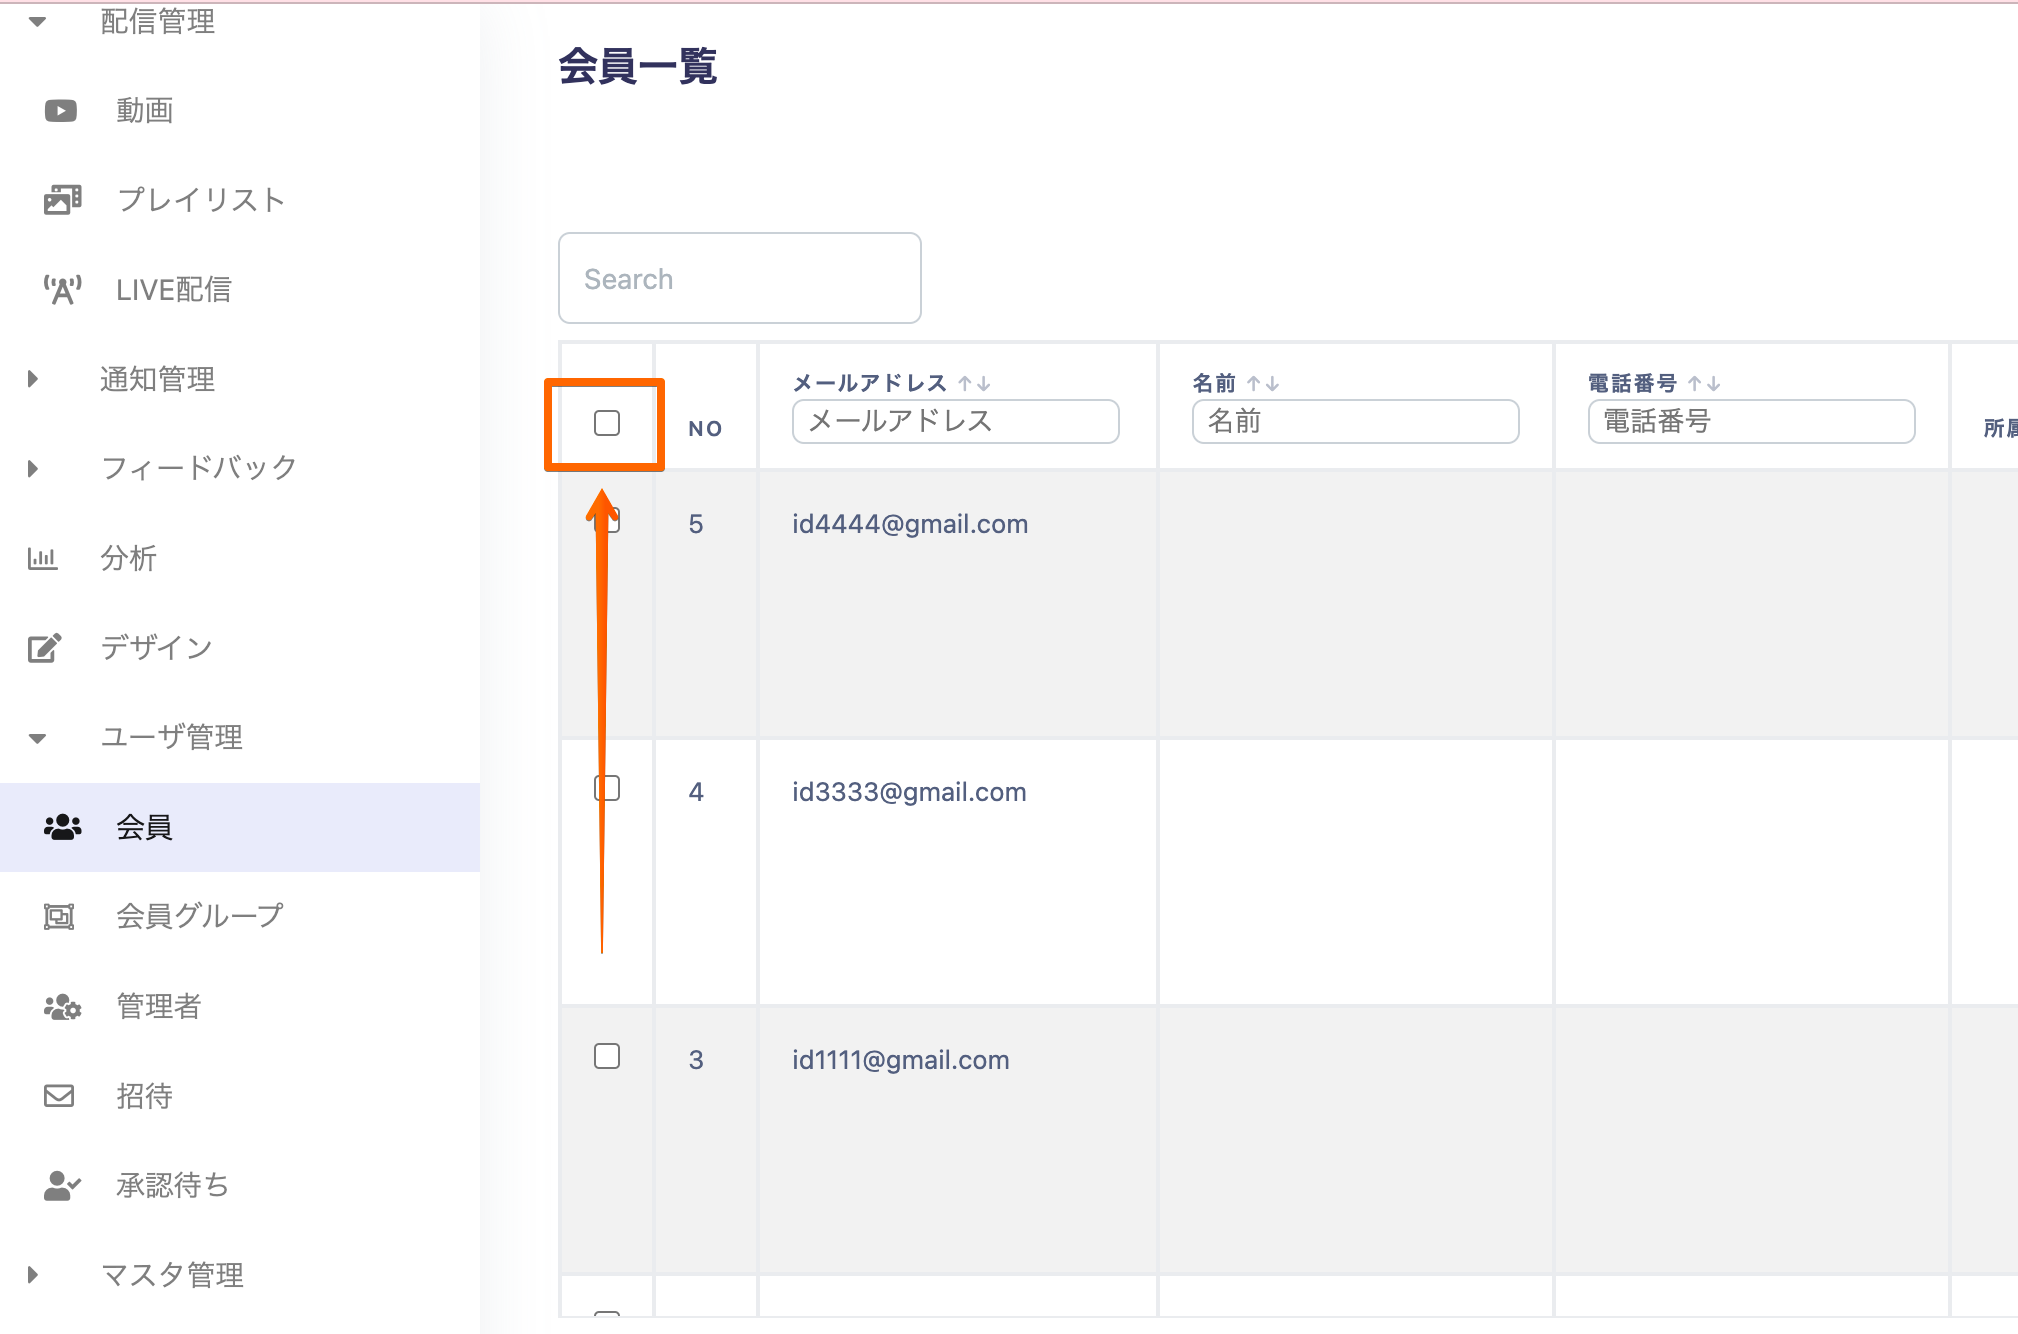Sort by メールアドレス column arrows
The image size is (2018, 1334).
click(974, 383)
